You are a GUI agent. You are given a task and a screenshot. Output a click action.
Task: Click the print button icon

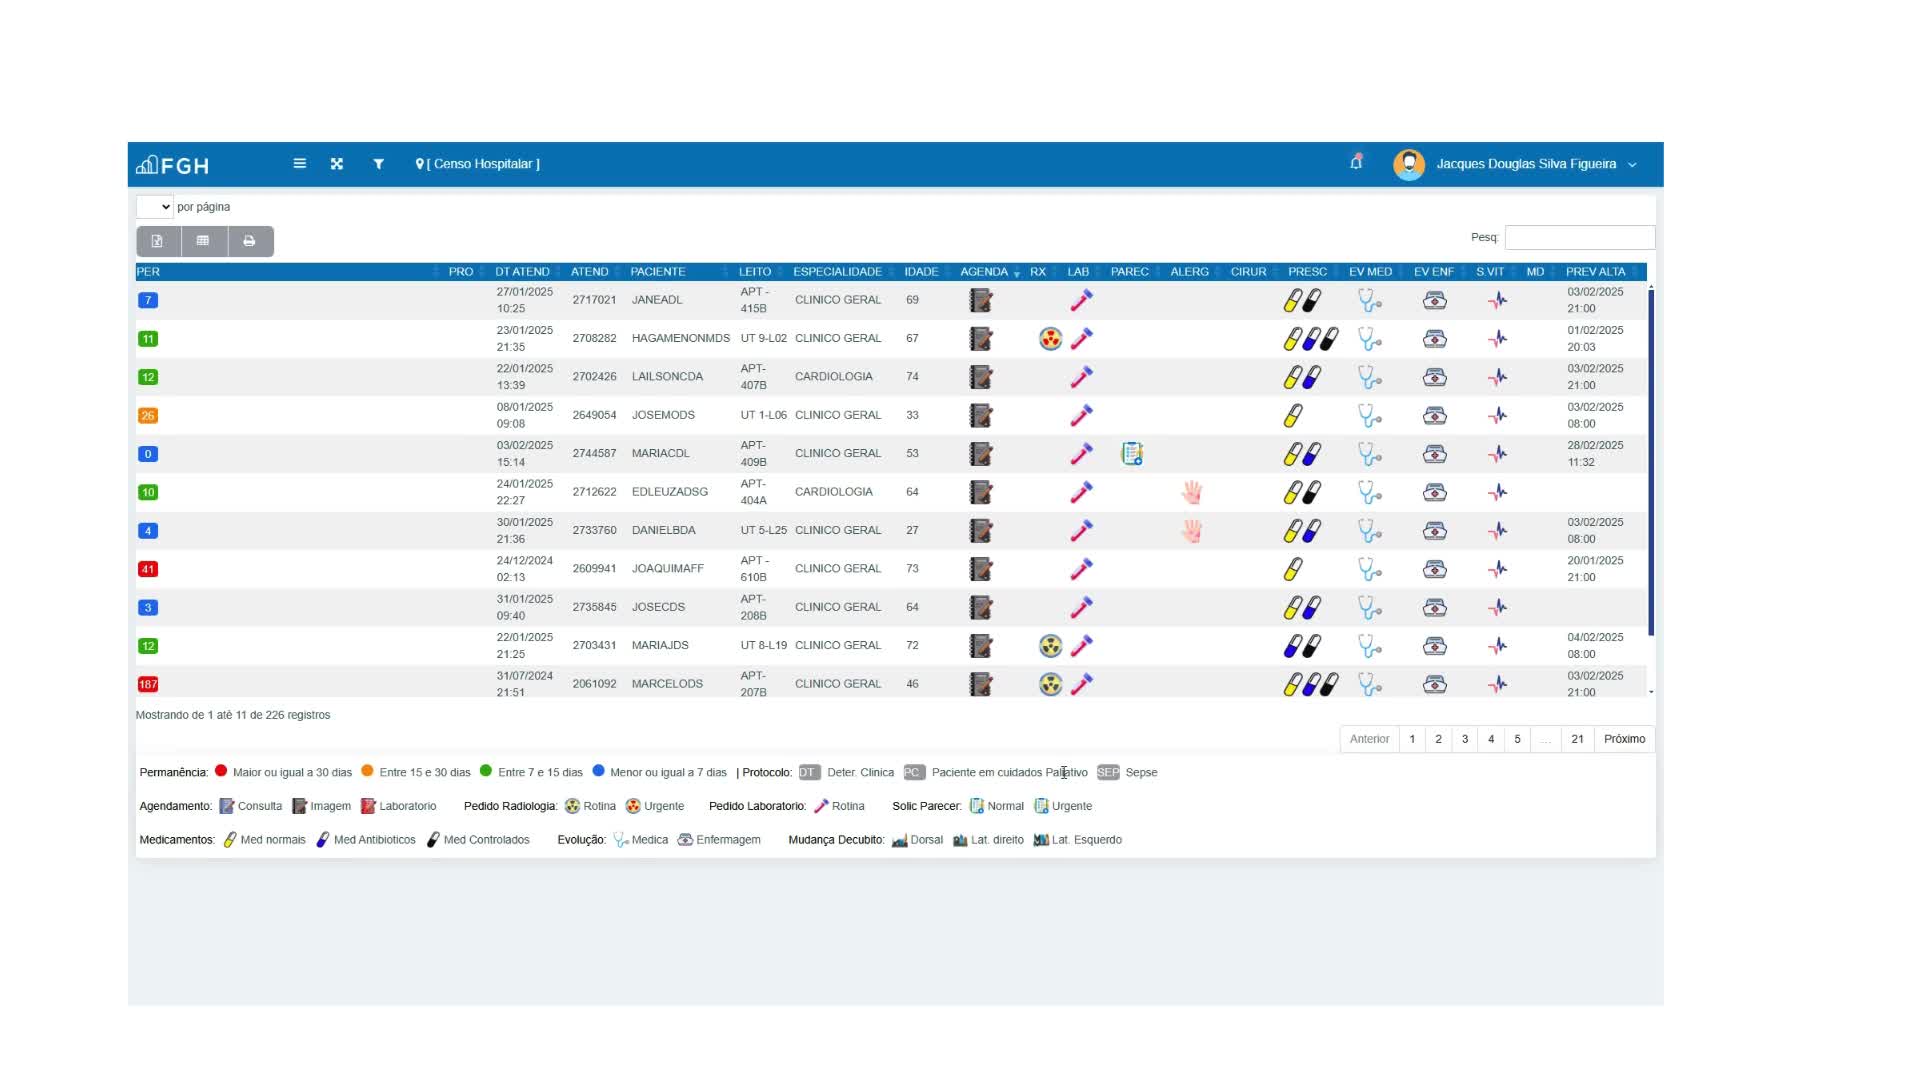click(x=249, y=241)
